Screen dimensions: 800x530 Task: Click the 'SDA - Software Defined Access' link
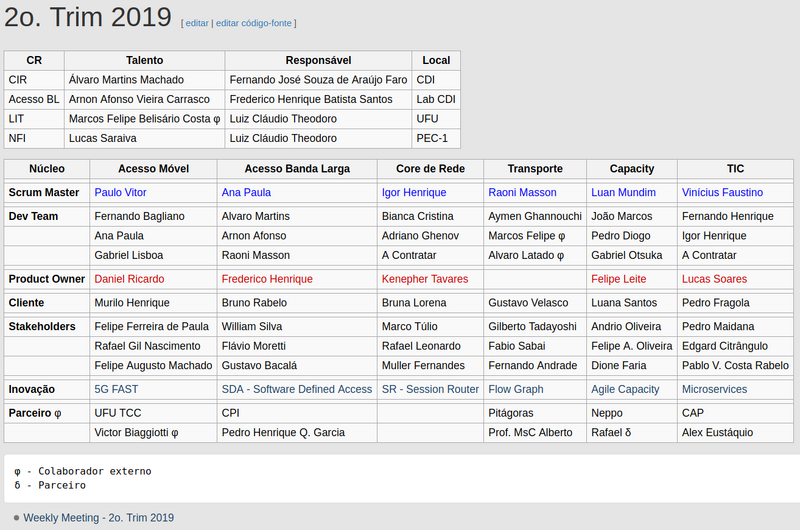pyautogui.click(x=296, y=389)
